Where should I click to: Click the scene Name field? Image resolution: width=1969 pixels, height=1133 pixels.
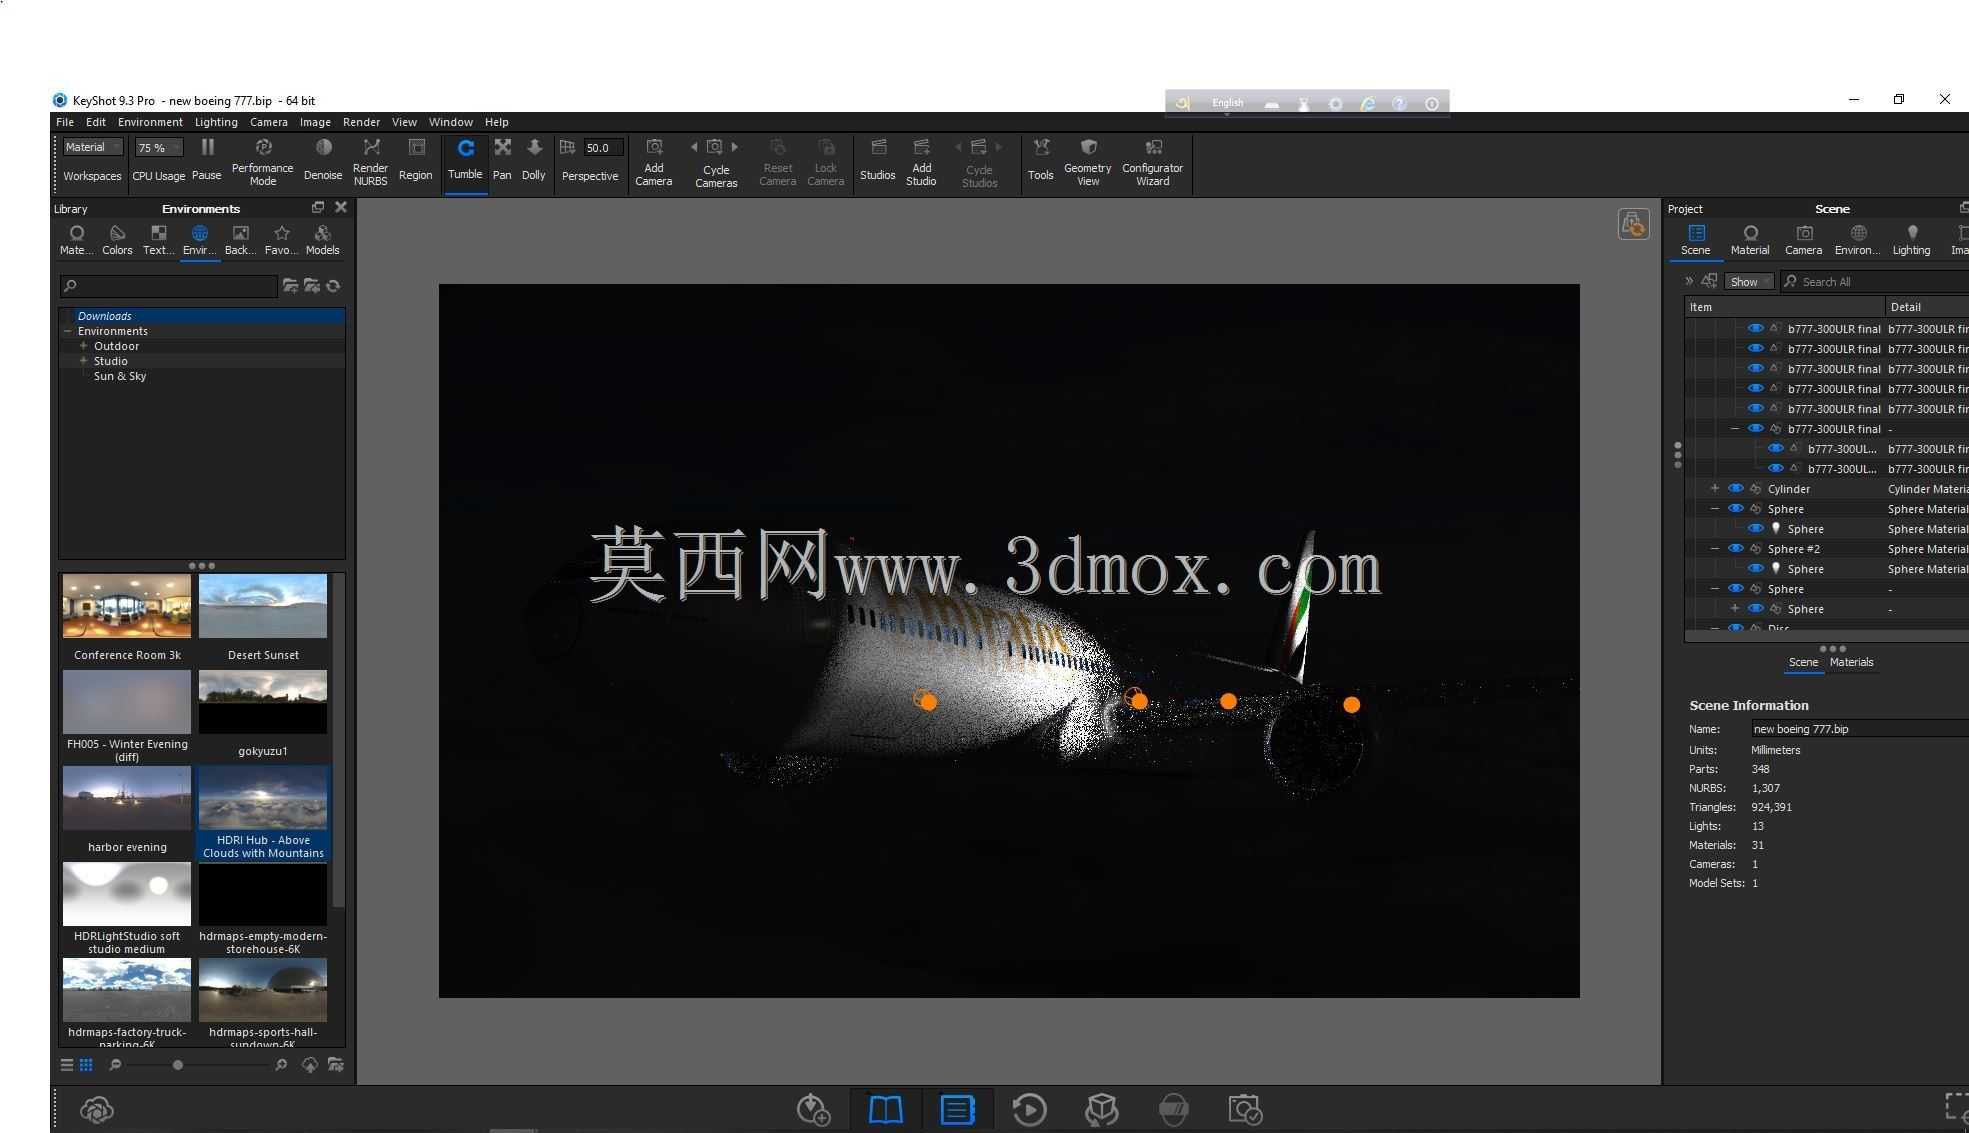point(1859,729)
